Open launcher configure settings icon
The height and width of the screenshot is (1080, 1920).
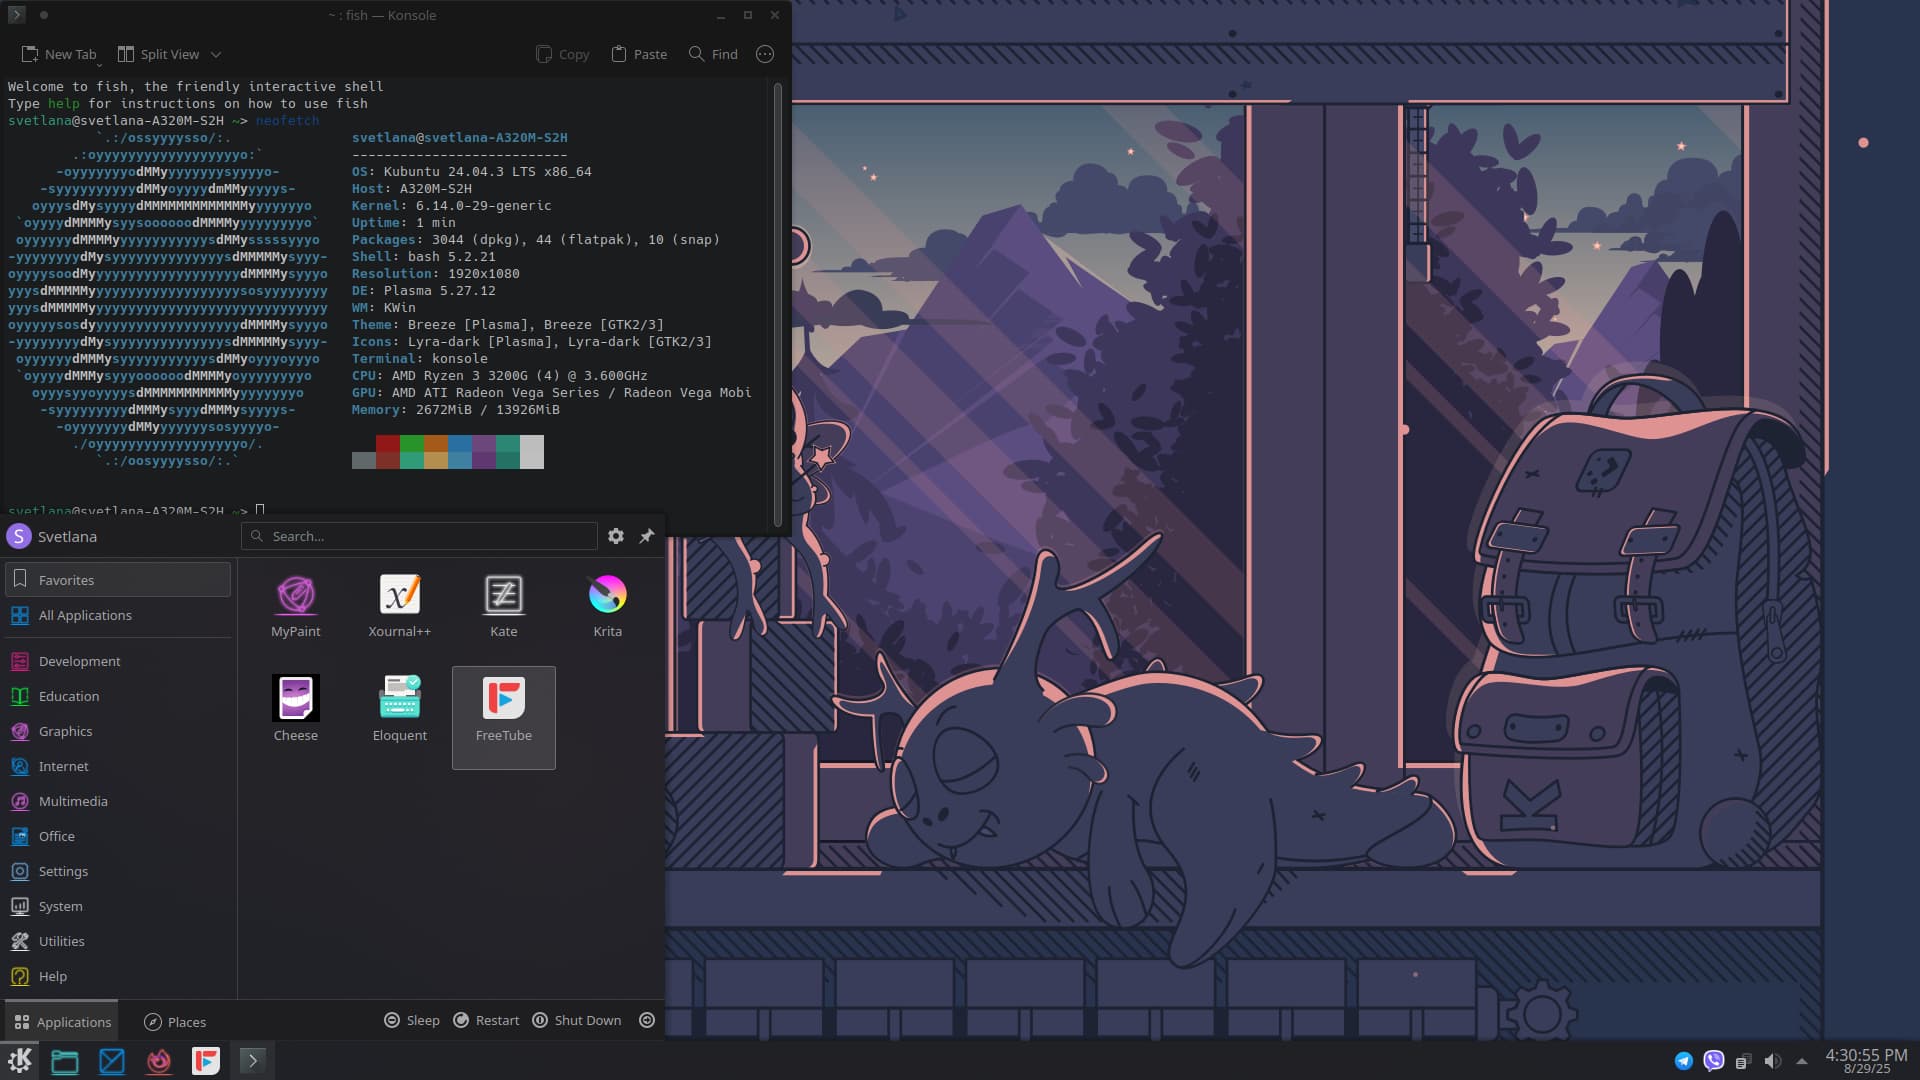[616, 536]
